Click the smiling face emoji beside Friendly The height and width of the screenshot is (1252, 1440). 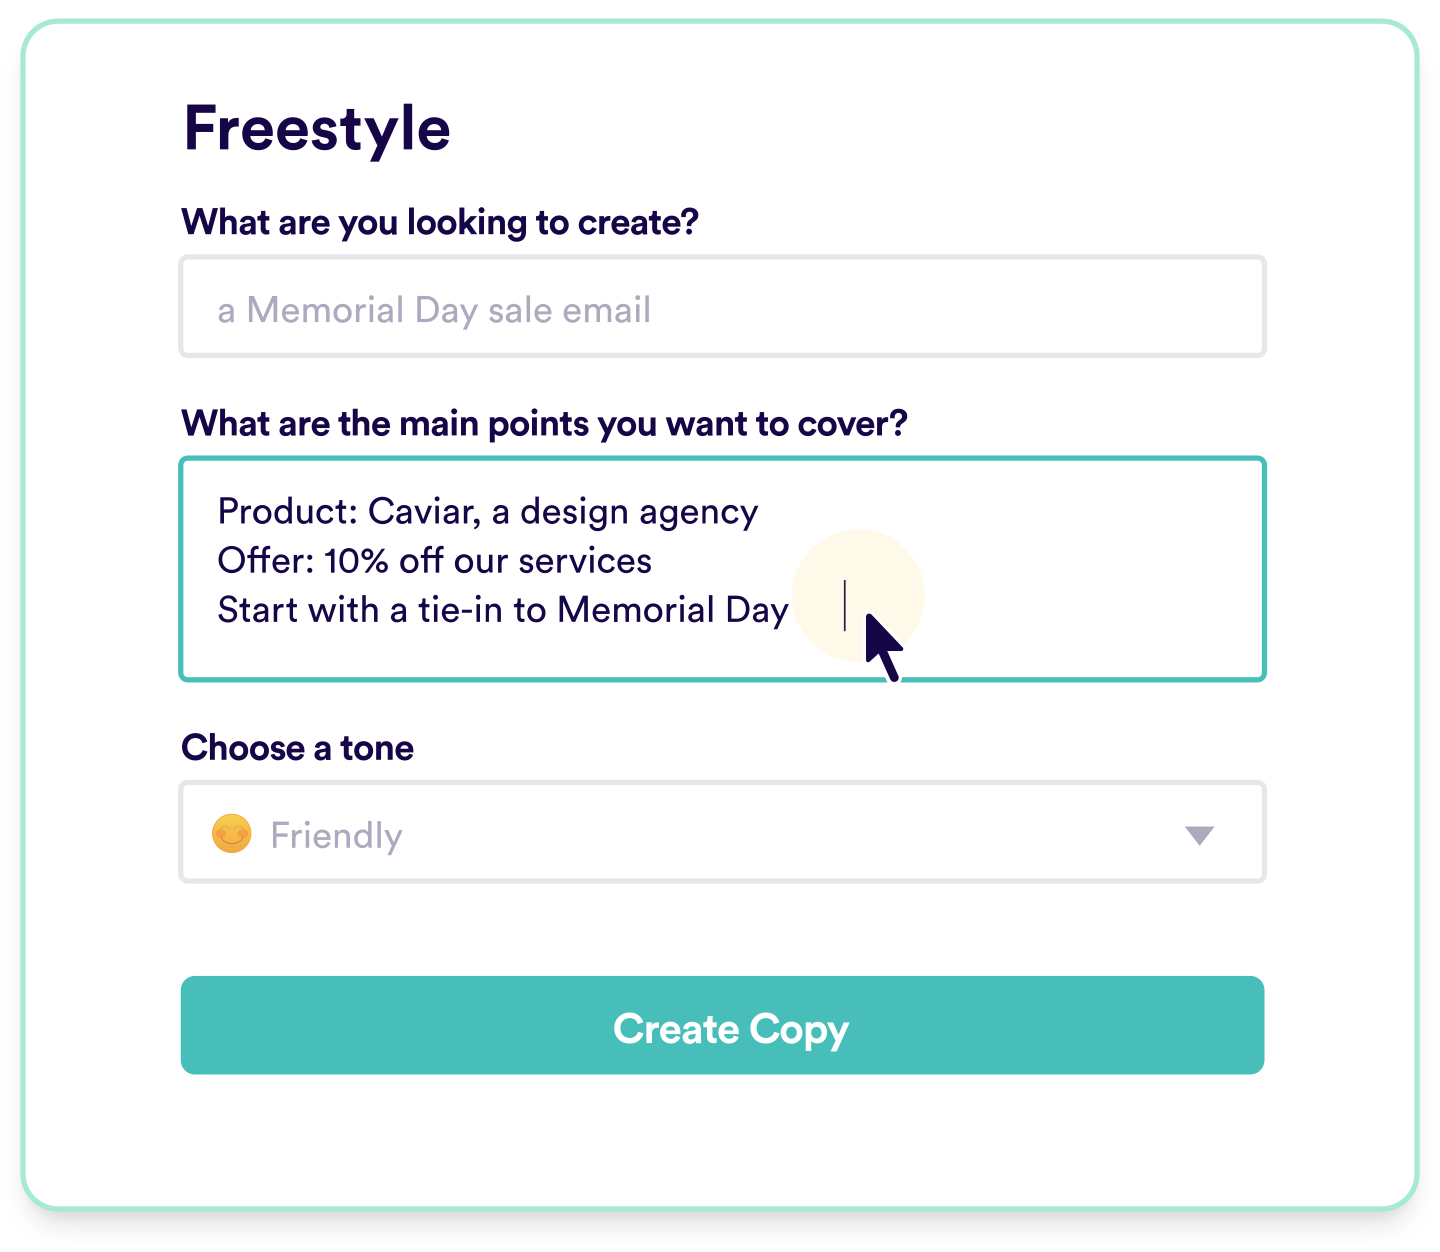pyautogui.click(x=232, y=833)
